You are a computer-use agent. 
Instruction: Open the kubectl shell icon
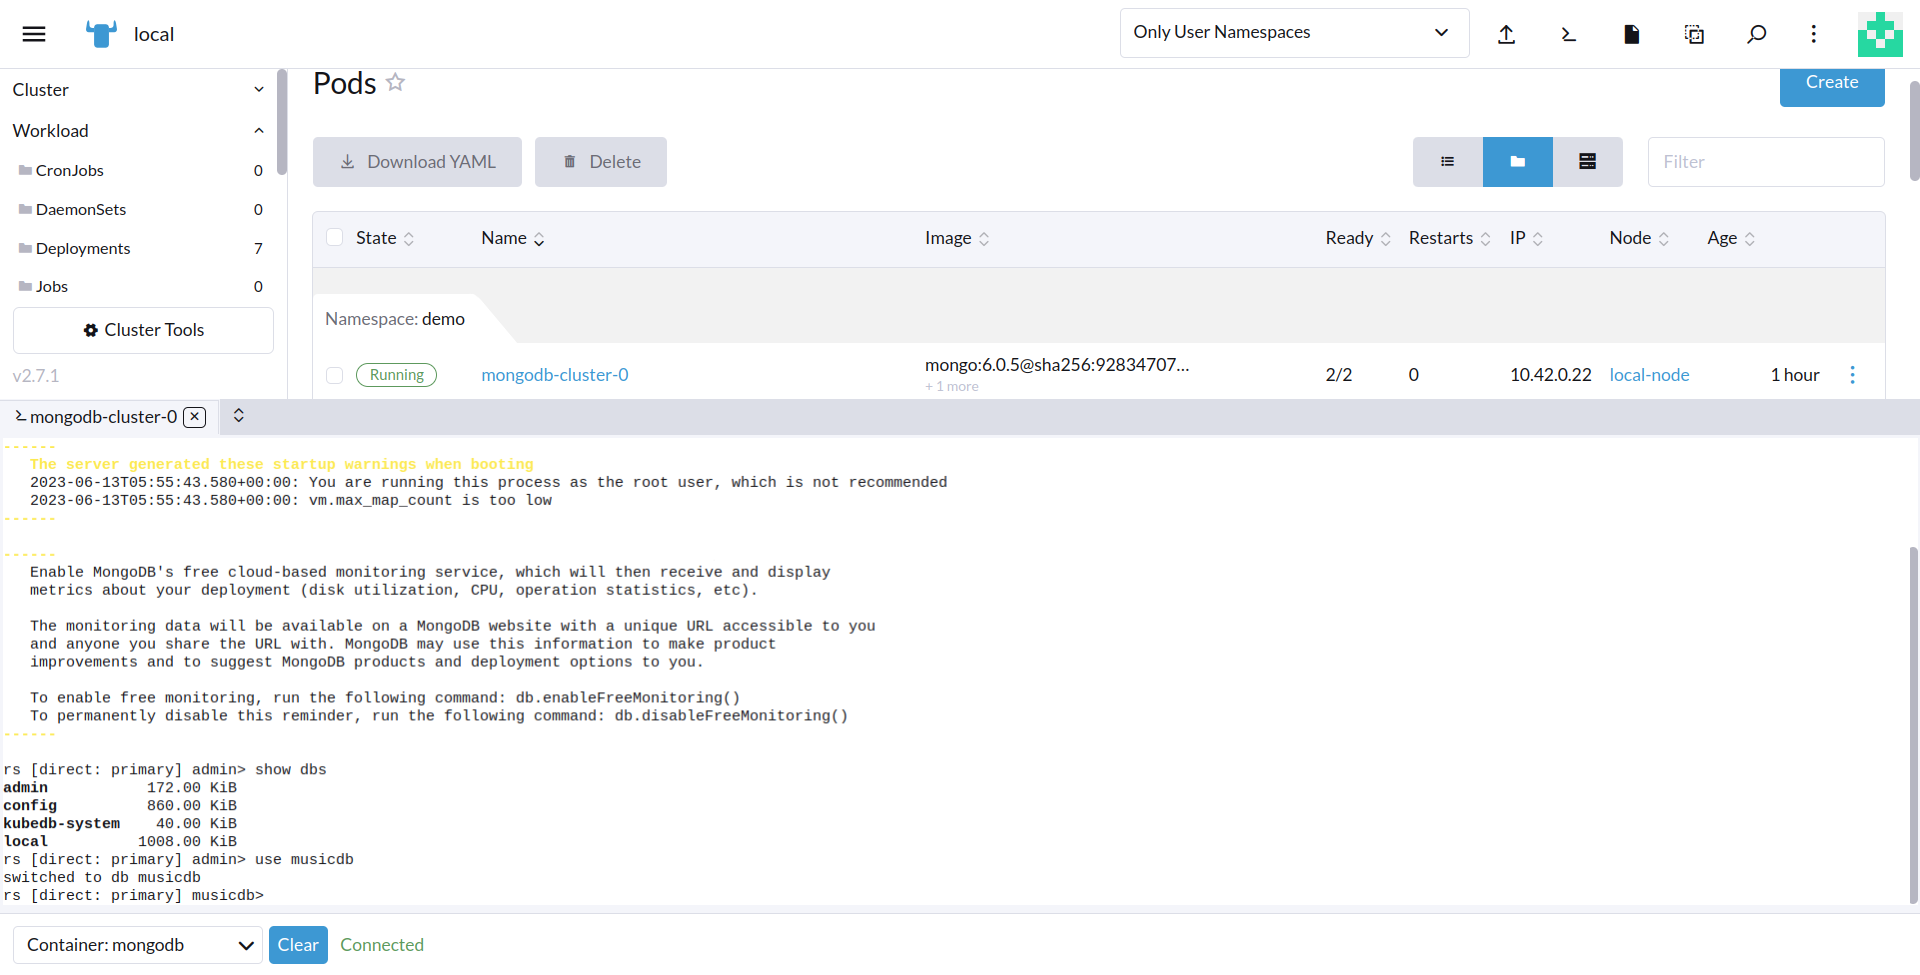(x=1568, y=34)
